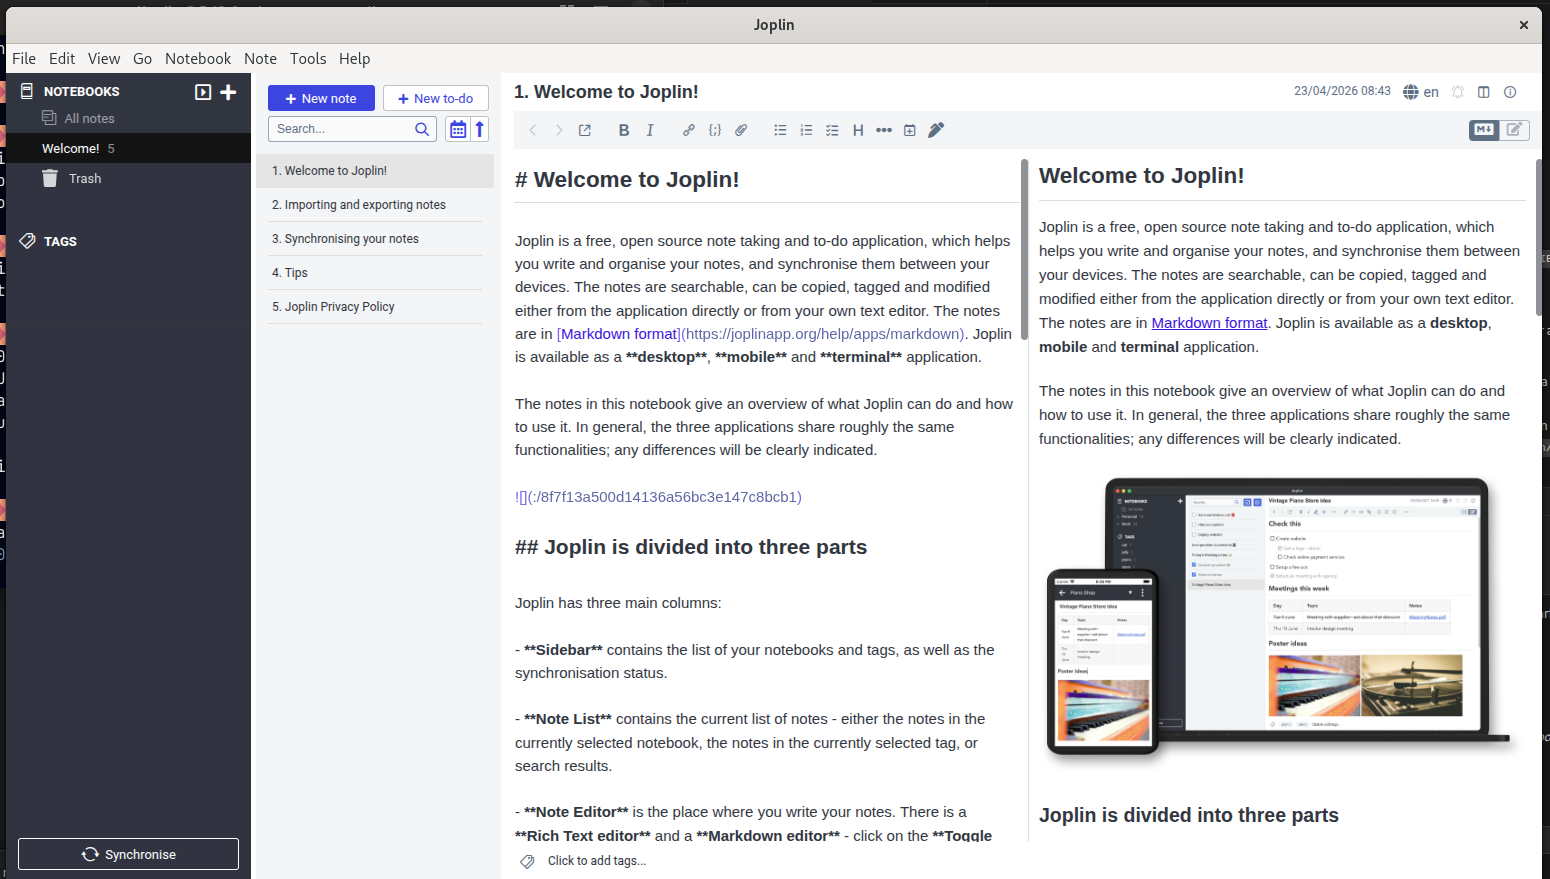Switch to Markdown editor mode

click(x=1484, y=129)
